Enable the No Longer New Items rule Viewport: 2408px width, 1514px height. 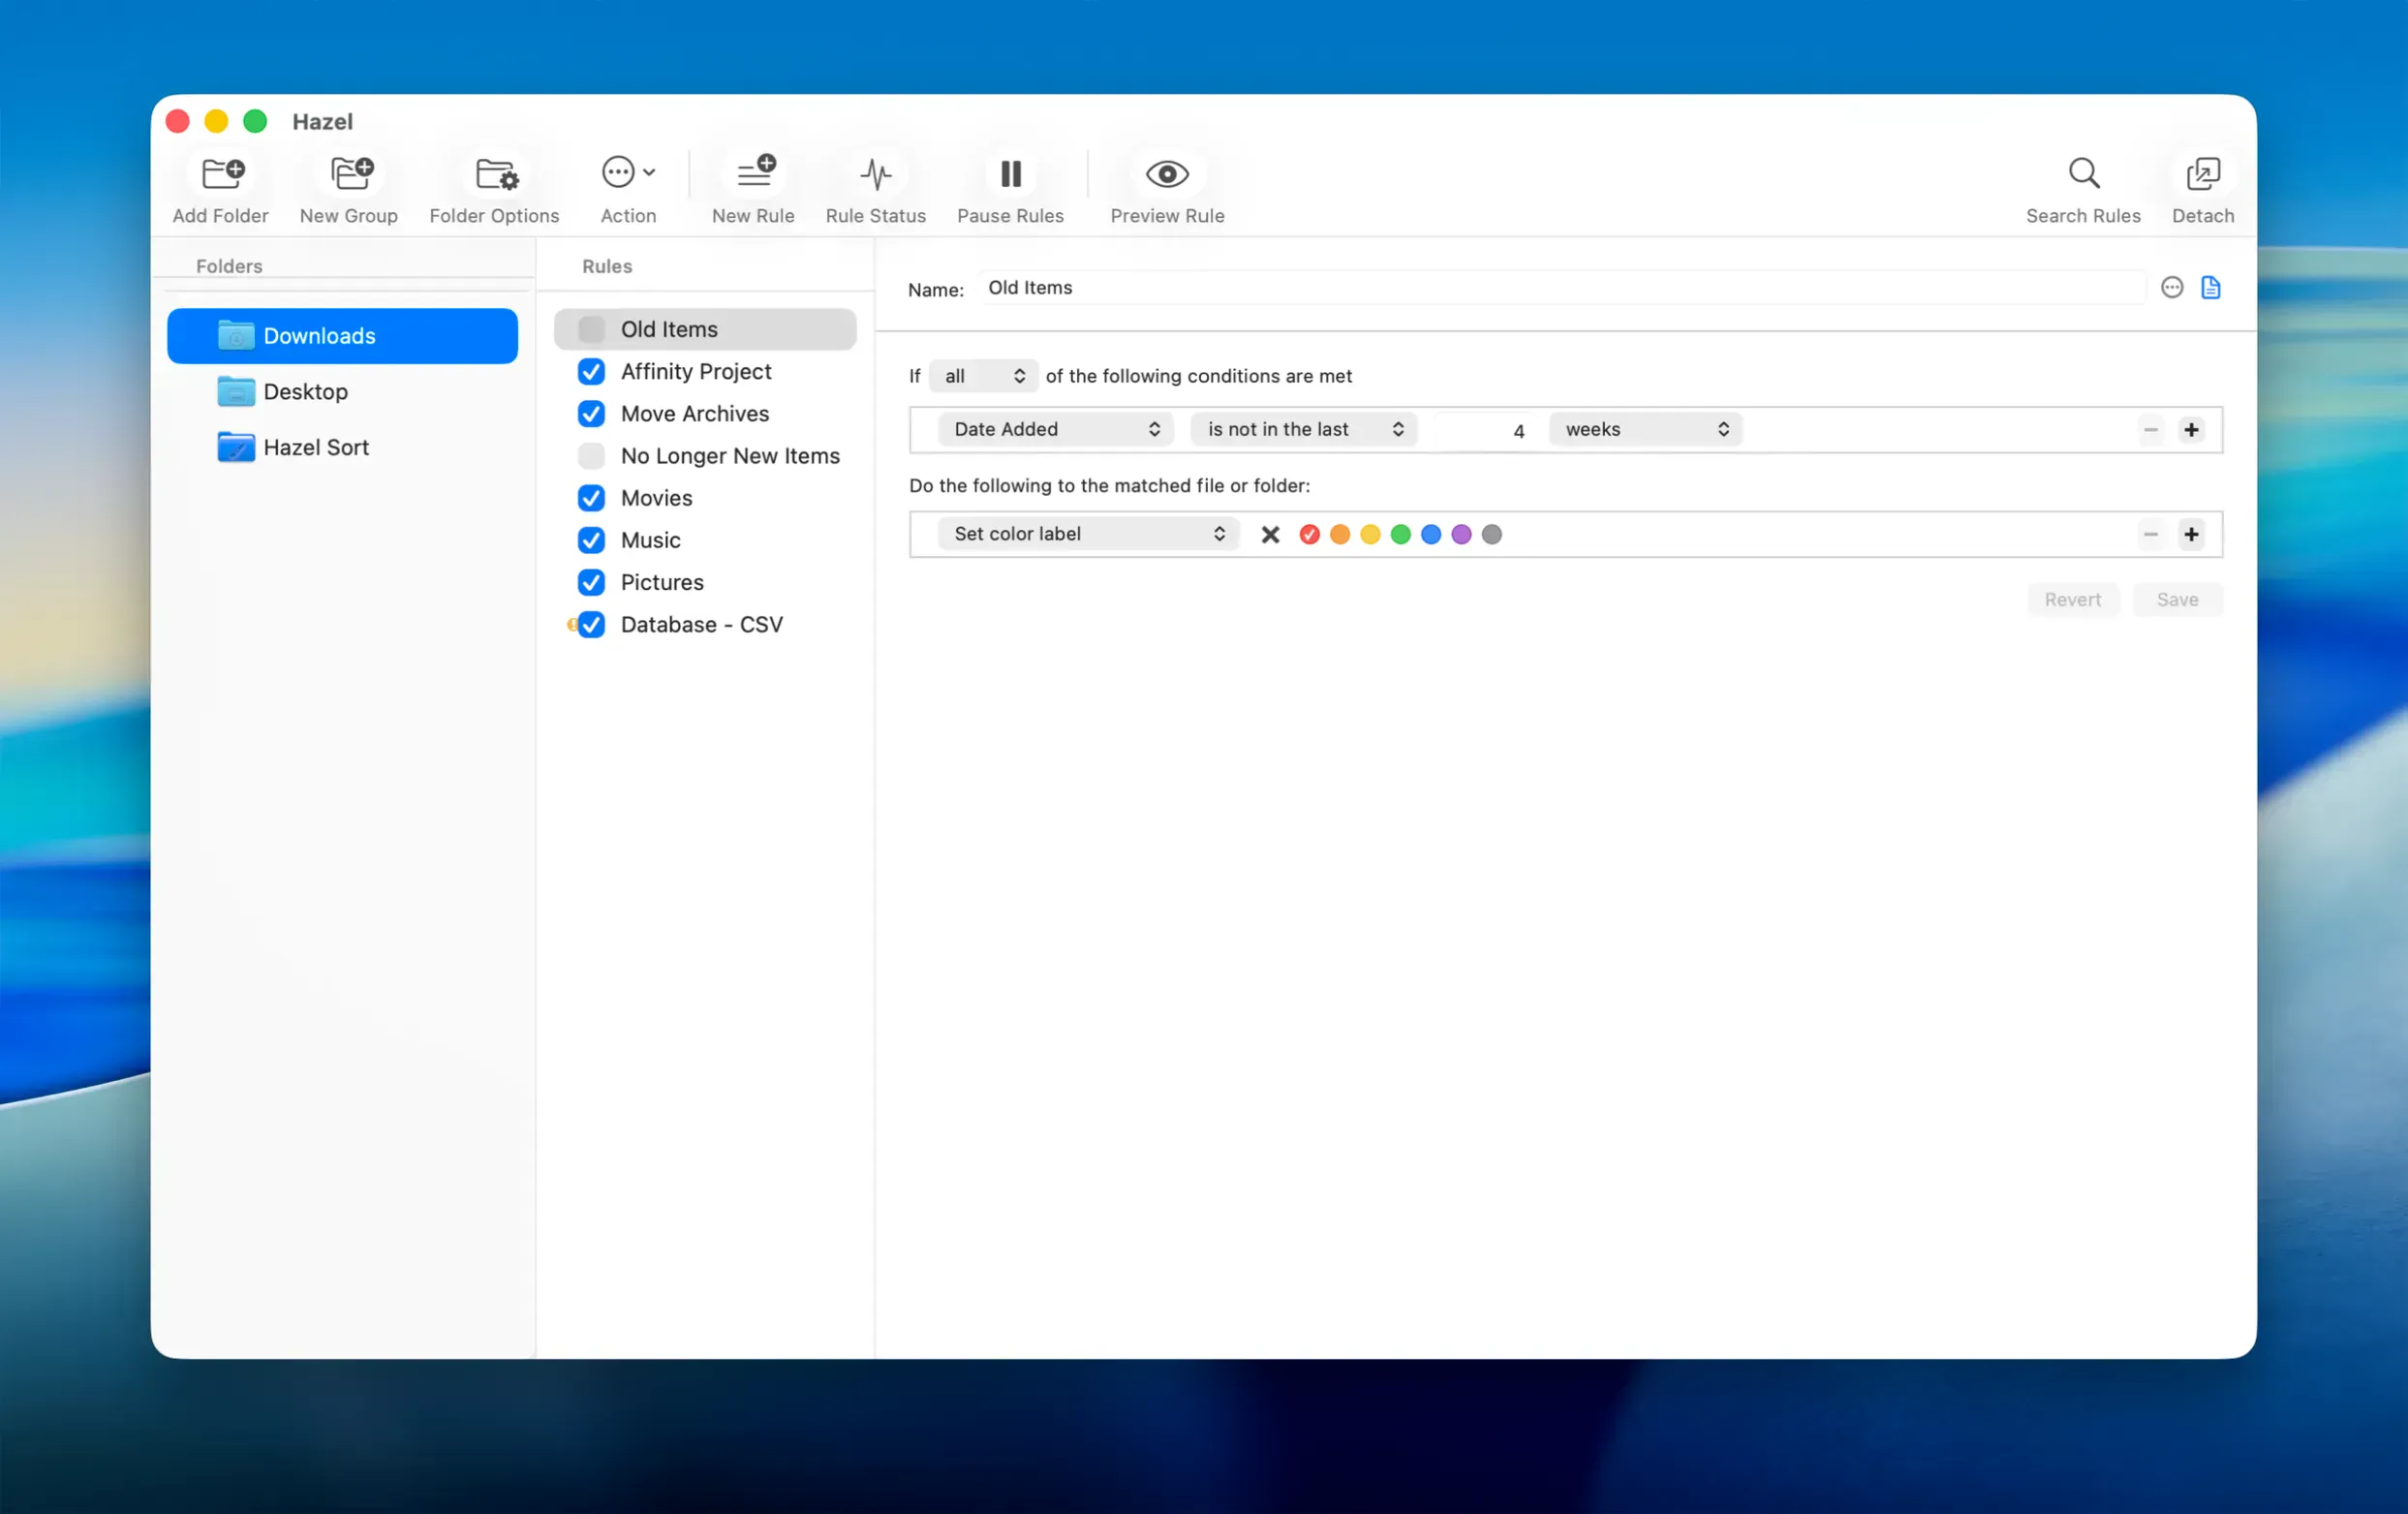pos(592,456)
